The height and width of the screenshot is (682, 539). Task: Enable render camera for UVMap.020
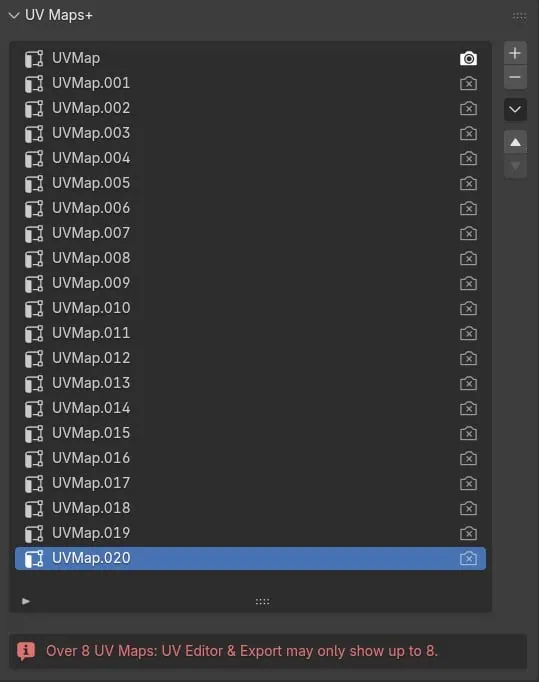pyautogui.click(x=468, y=558)
